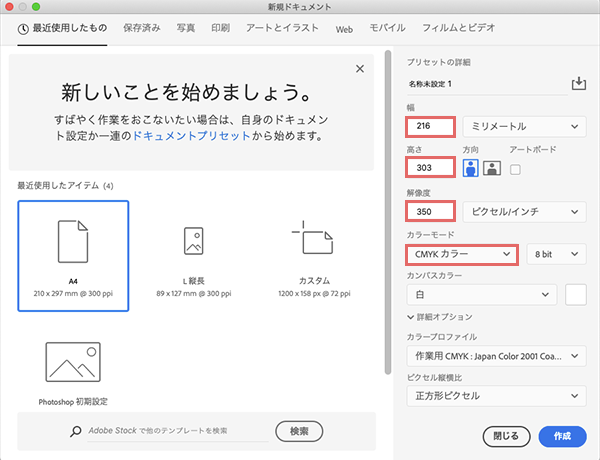Open the 正方形ピクセル aspect ratio dropdown
Screen dimensions: 600x460
[x=496, y=396]
